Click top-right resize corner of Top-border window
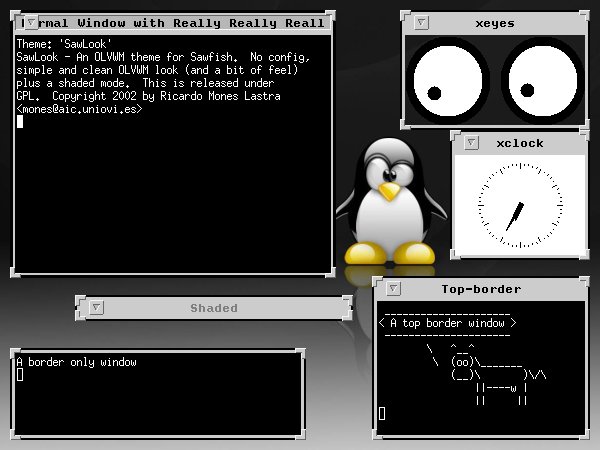This screenshot has width=600, height=450. [x=584, y=282]
